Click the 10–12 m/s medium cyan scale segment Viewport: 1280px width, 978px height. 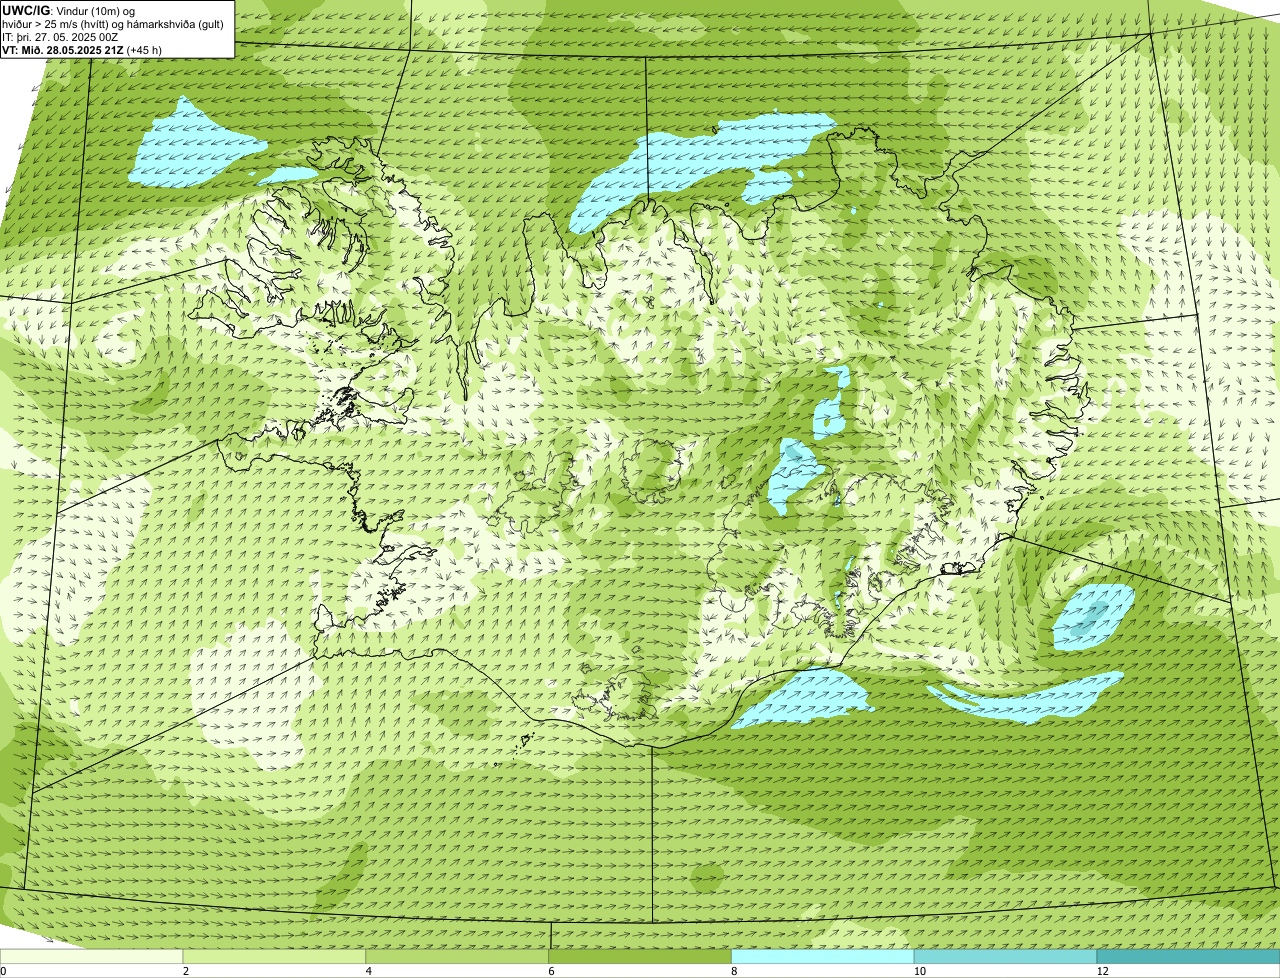pos(1005,956)
